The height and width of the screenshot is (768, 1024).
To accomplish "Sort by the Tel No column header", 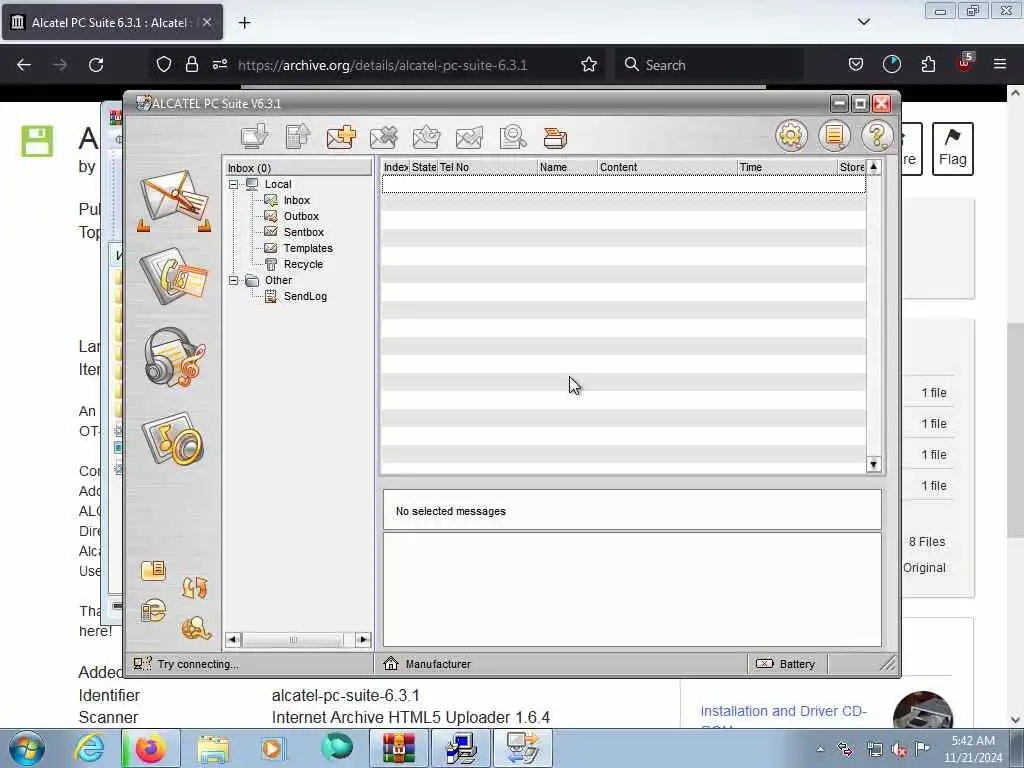I will (487, 167).
